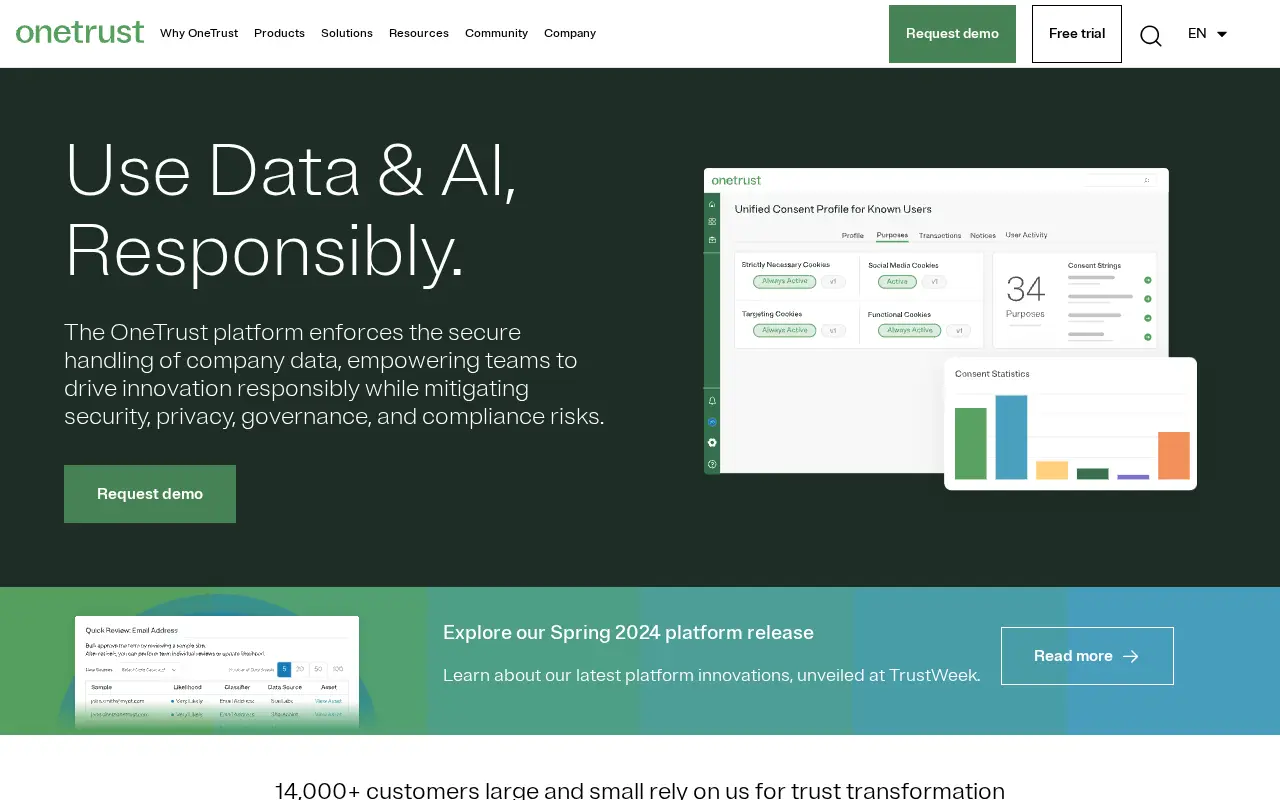Click the Quick Review Email Address thumbnail

[217, 672]
